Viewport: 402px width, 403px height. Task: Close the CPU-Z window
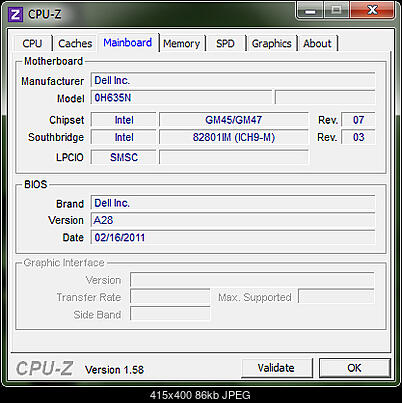point(372,11)
